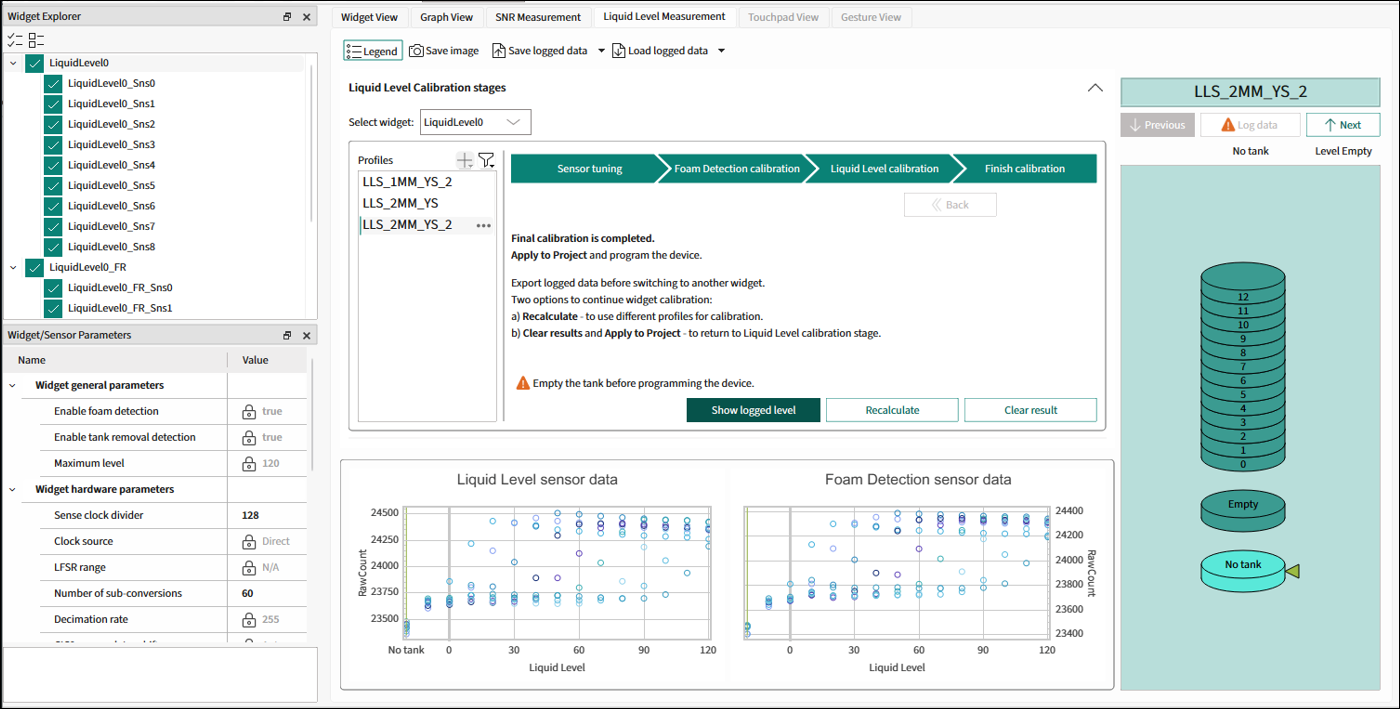The height and width of the screenshot is (709, 1400).
Task: Toggle the LiquidLevel0_Sns5 checkbox
Action: [54, 185]
